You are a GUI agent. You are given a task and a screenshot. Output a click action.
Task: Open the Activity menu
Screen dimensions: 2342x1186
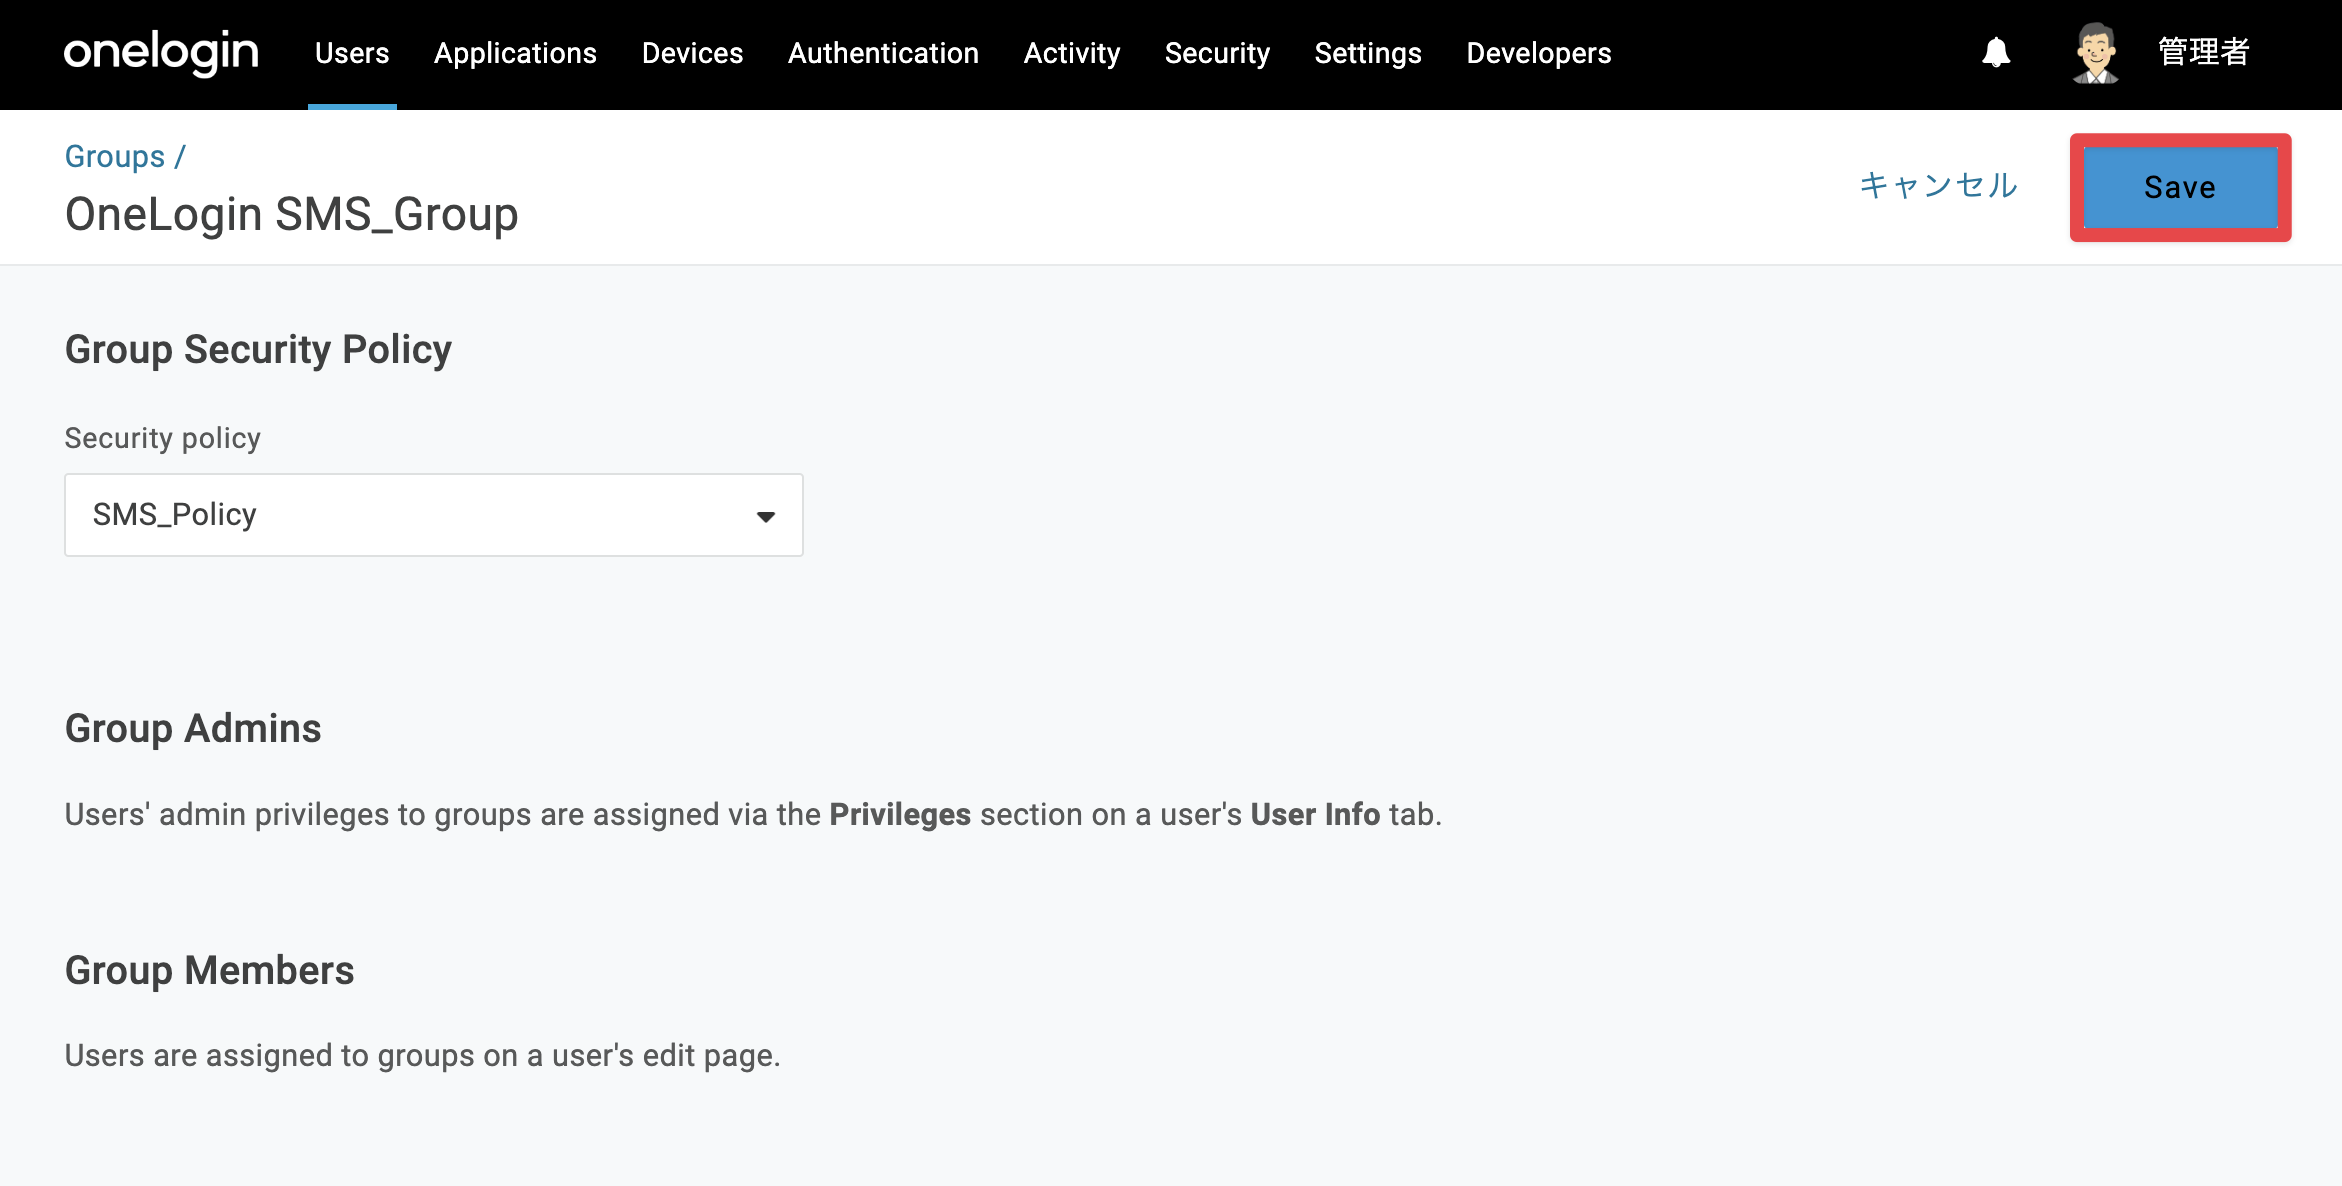[1072, 53]
